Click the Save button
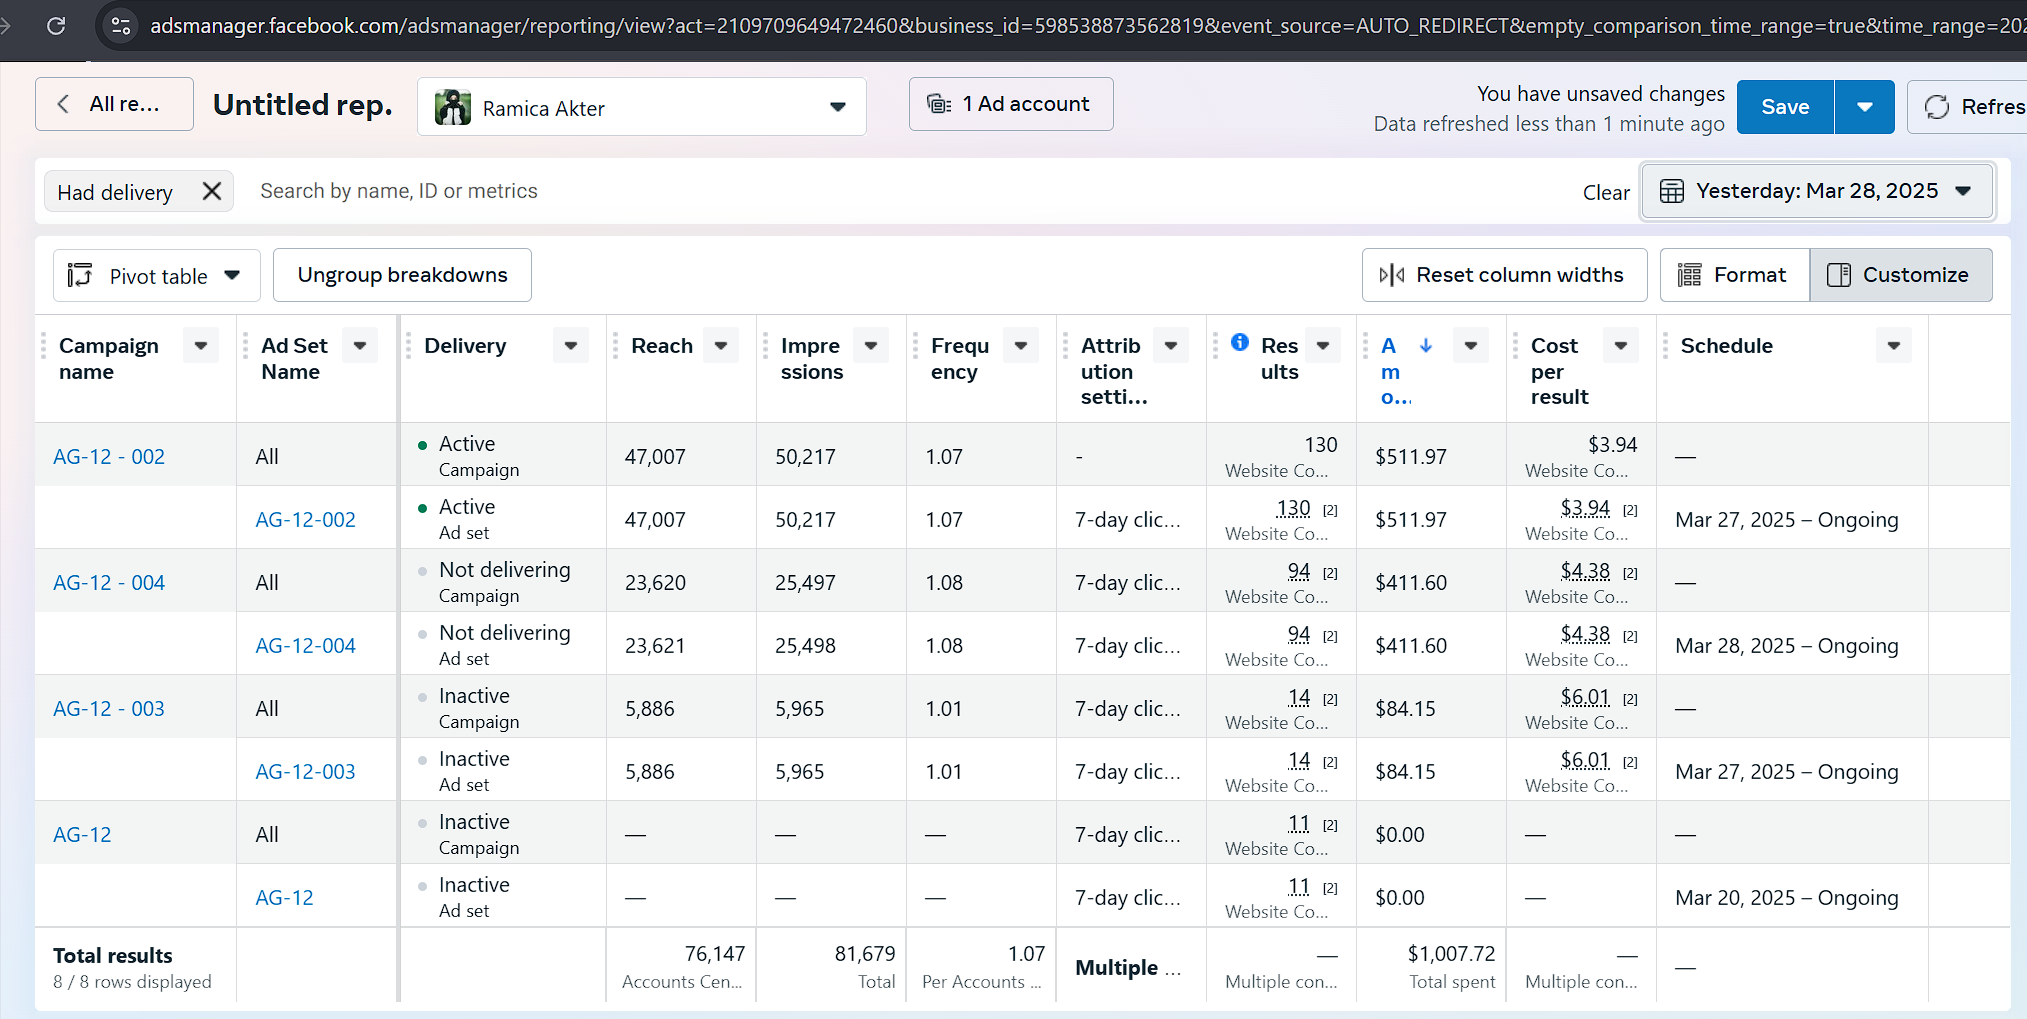 (1785, 107)
